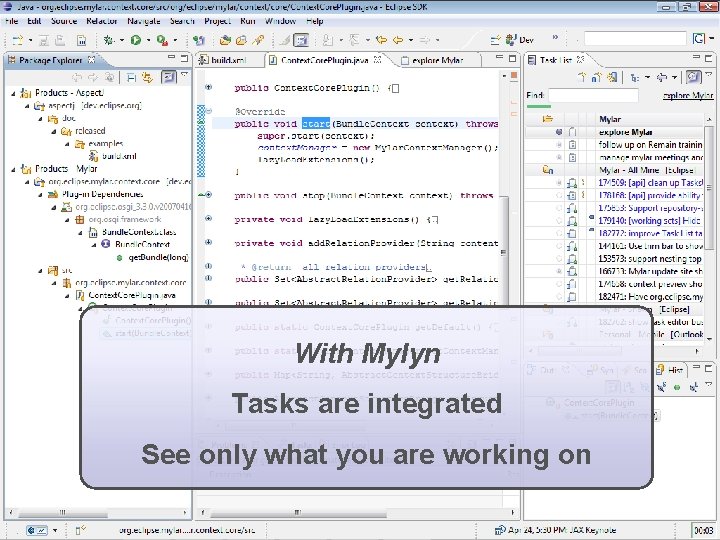Open the Refactor menu
This screenshot has width=720, height=540.
pos(101,21)
